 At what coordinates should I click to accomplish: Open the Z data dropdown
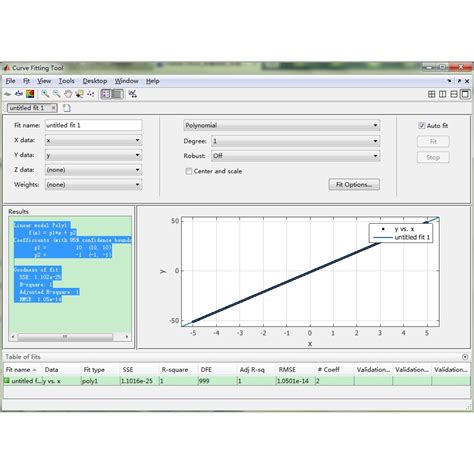(93, 170)
